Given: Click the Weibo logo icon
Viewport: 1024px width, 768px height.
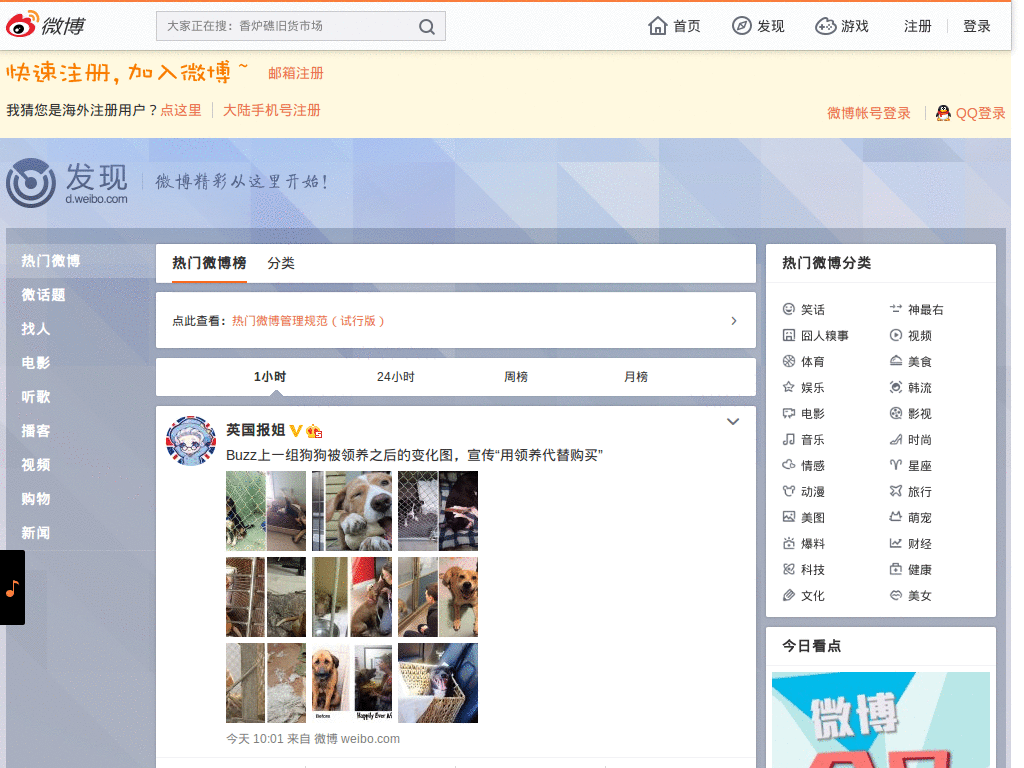Looking at the screenshot, I should [22, 25].
